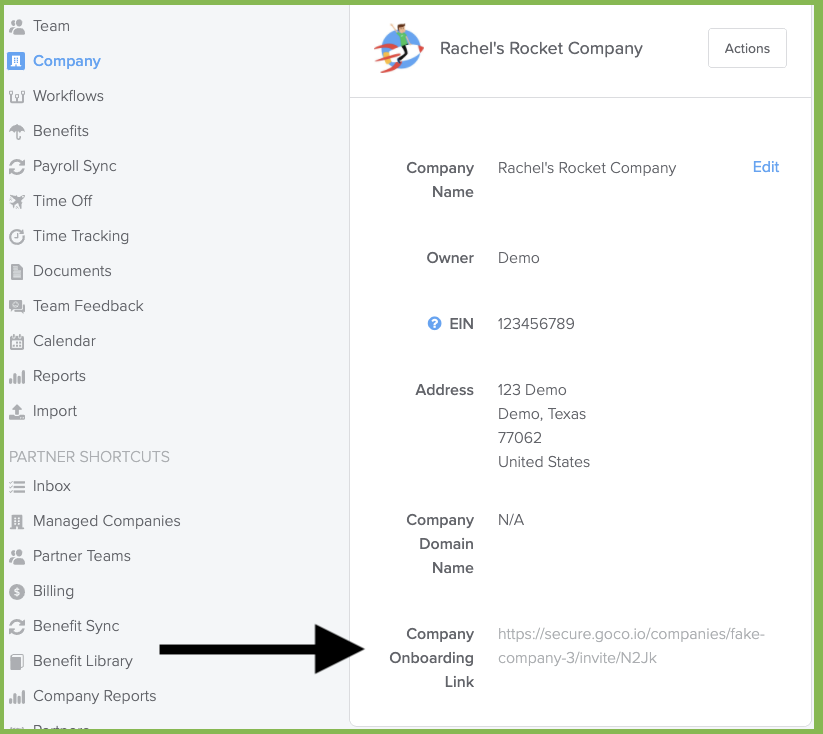This screenshot has width=823, height=734.
Task: Click the Team people icon
Action: 17,26
